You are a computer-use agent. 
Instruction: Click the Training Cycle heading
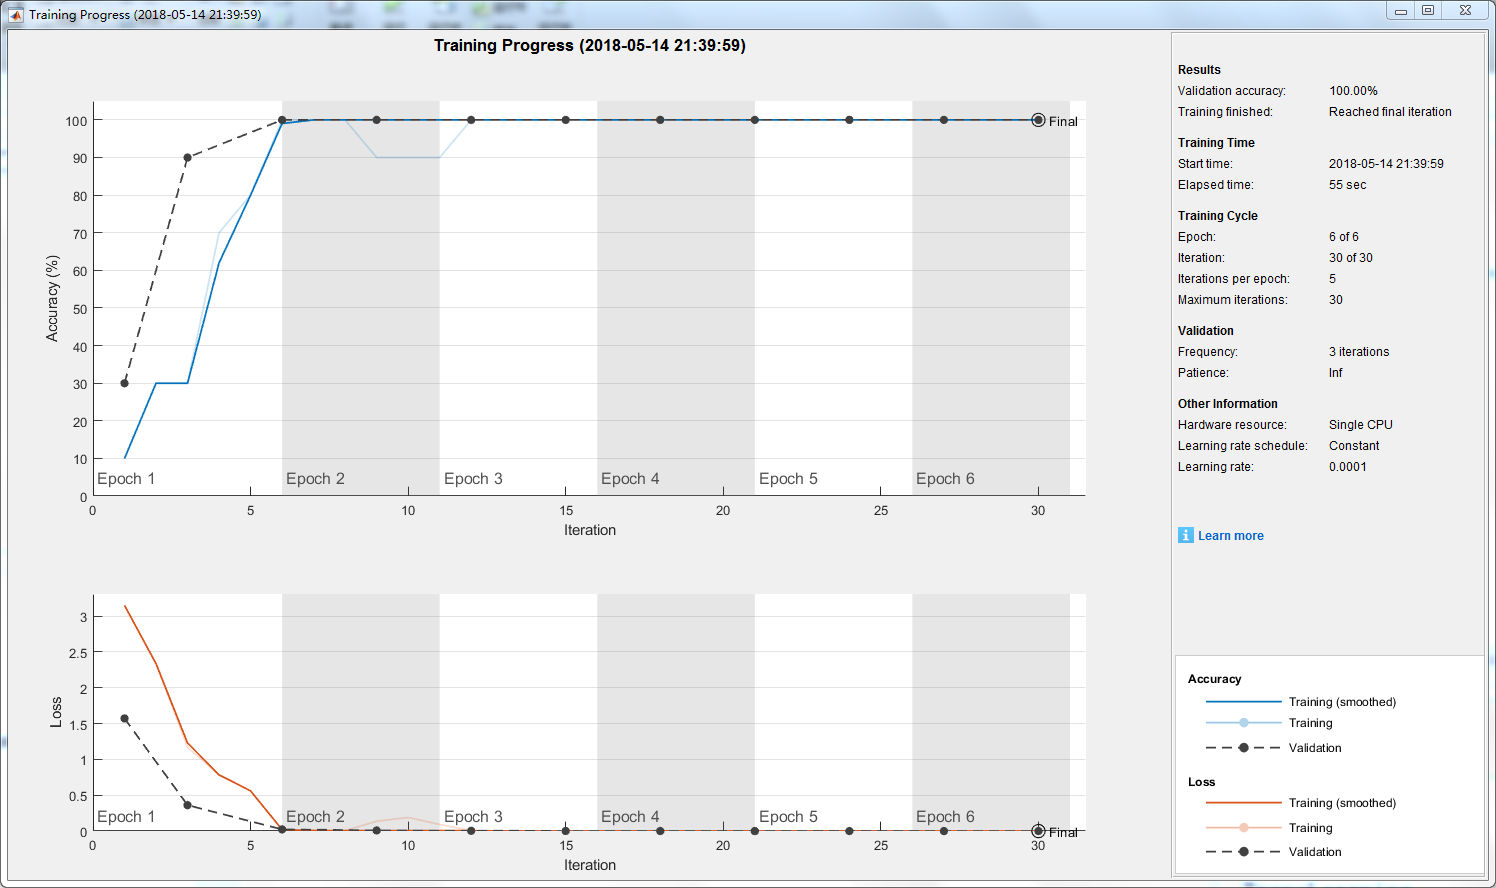[1218, 216]
